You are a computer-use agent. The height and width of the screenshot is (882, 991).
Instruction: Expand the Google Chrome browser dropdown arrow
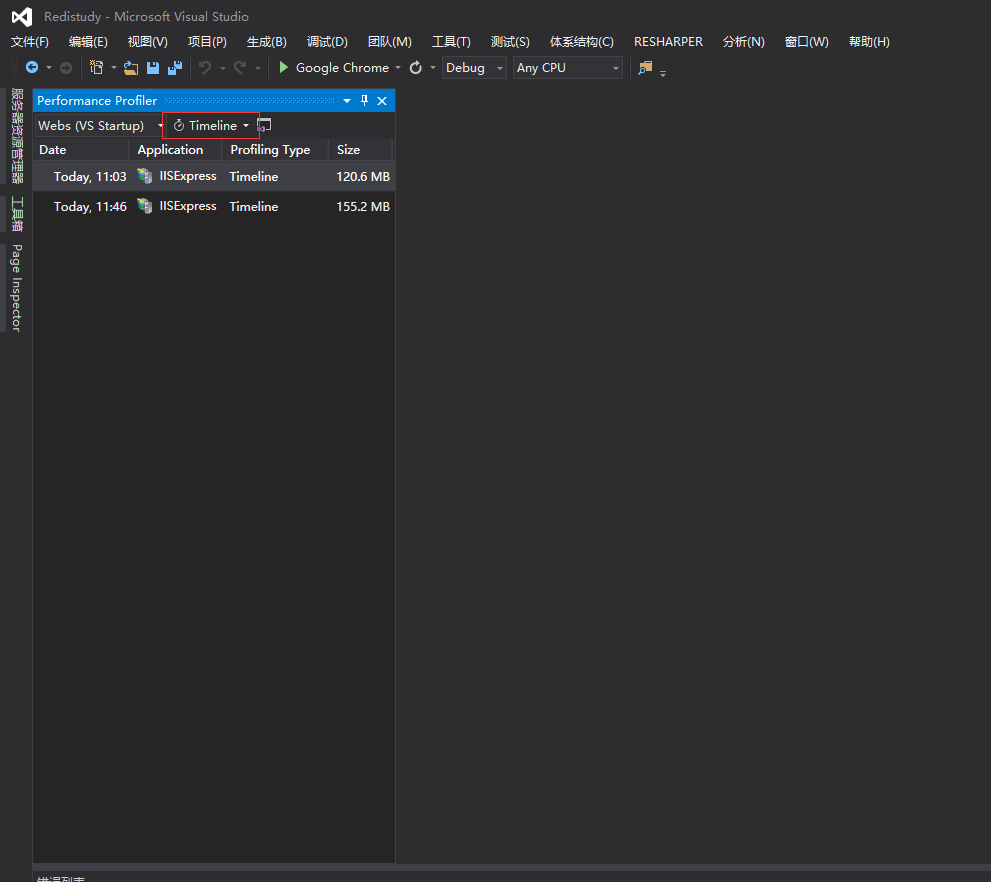[398, 68]
